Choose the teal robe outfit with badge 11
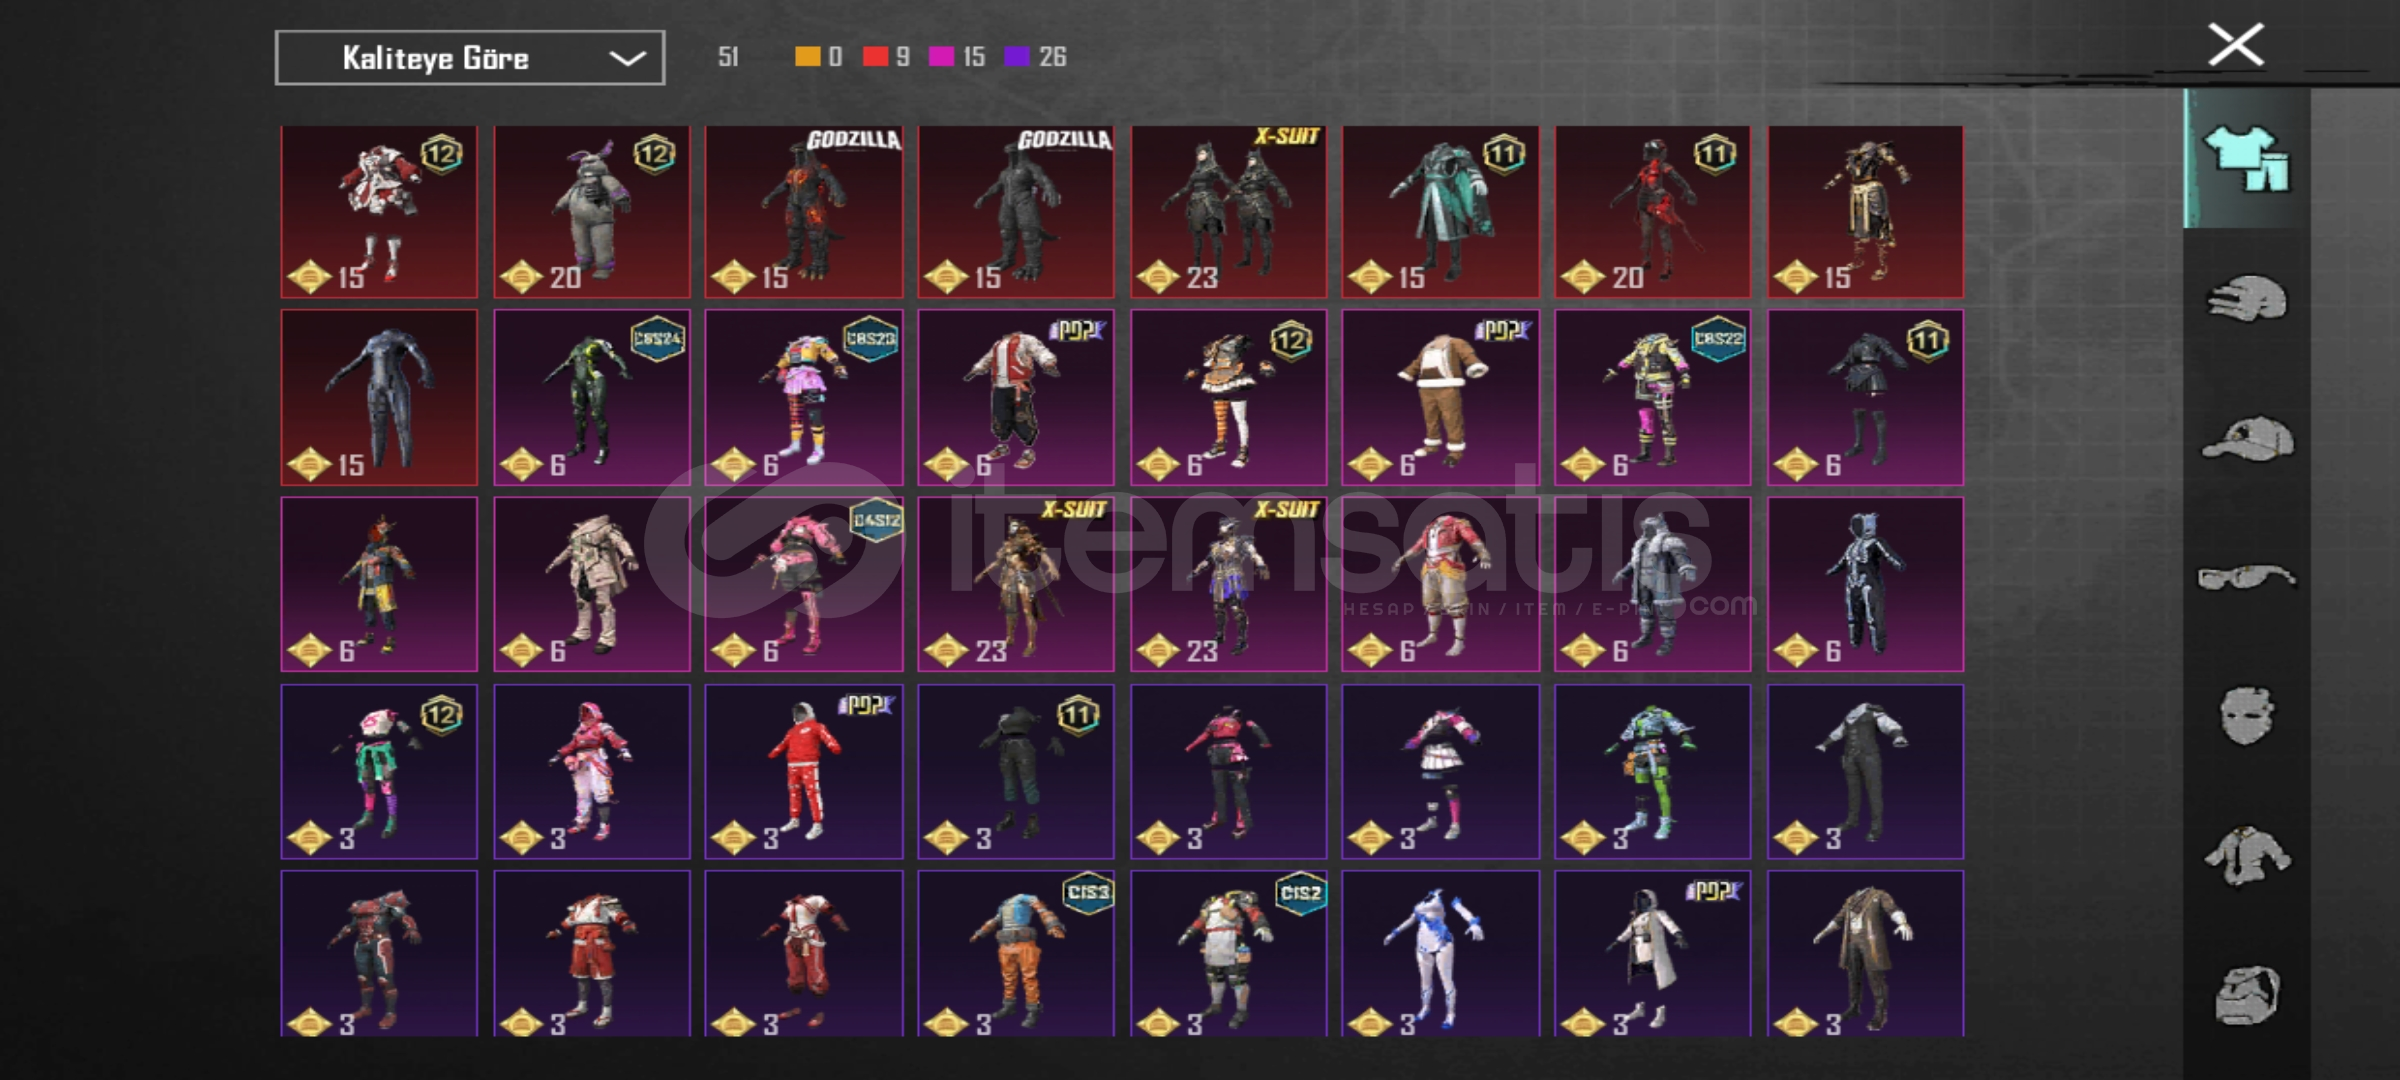 click(1441, 212)
